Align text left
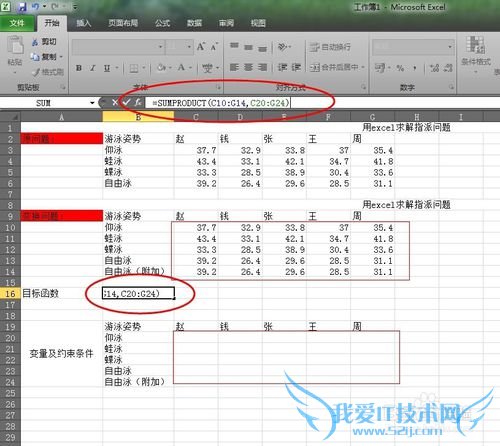Screen dimensions: 500x446 tap(234, 67)
